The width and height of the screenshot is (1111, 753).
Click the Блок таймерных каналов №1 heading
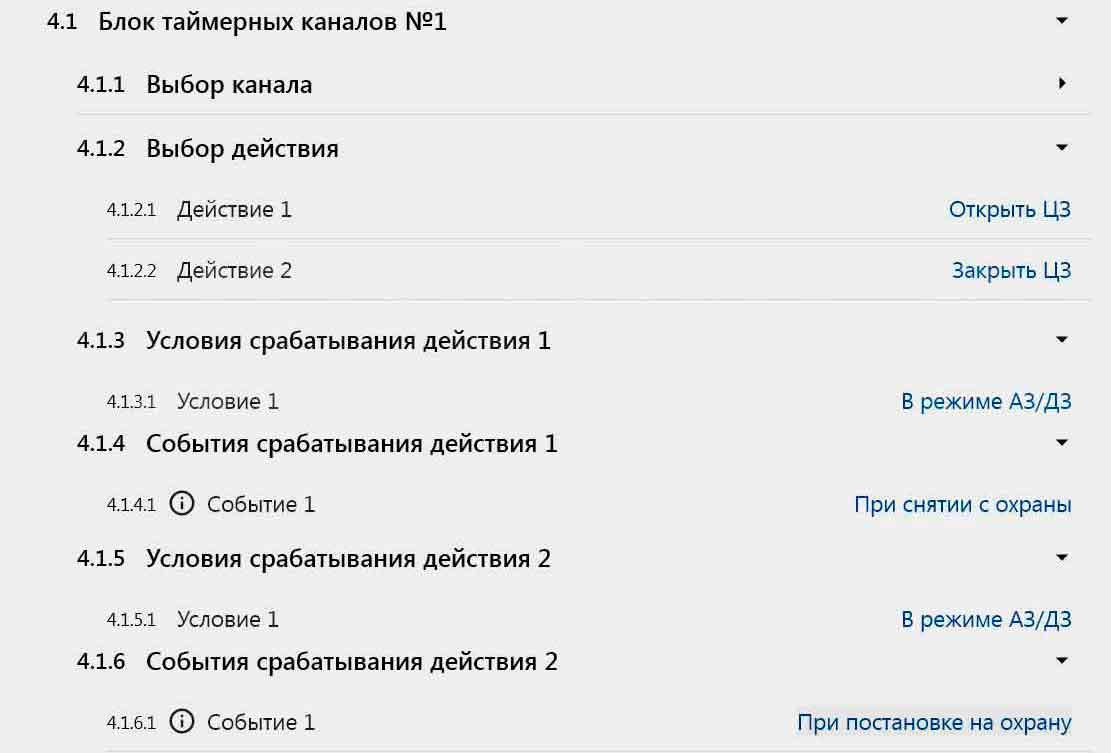pos(272,22)
